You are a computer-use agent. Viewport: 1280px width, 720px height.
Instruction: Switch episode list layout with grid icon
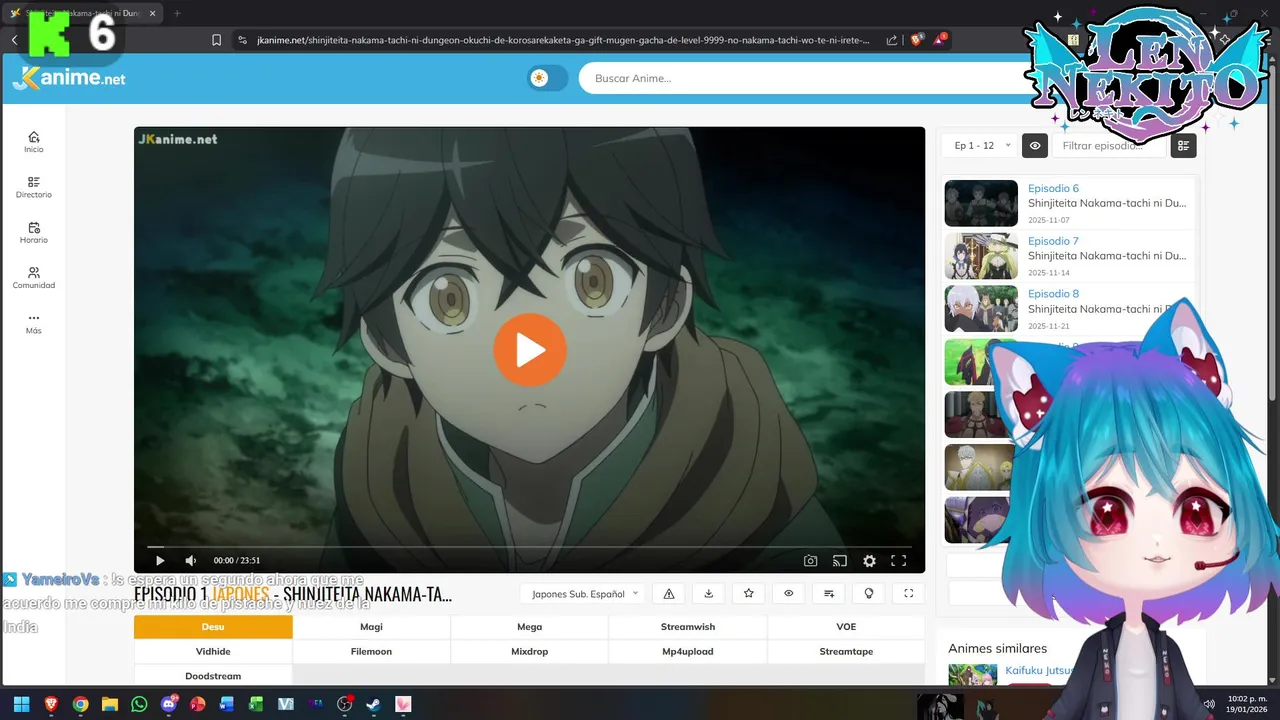1183,146
